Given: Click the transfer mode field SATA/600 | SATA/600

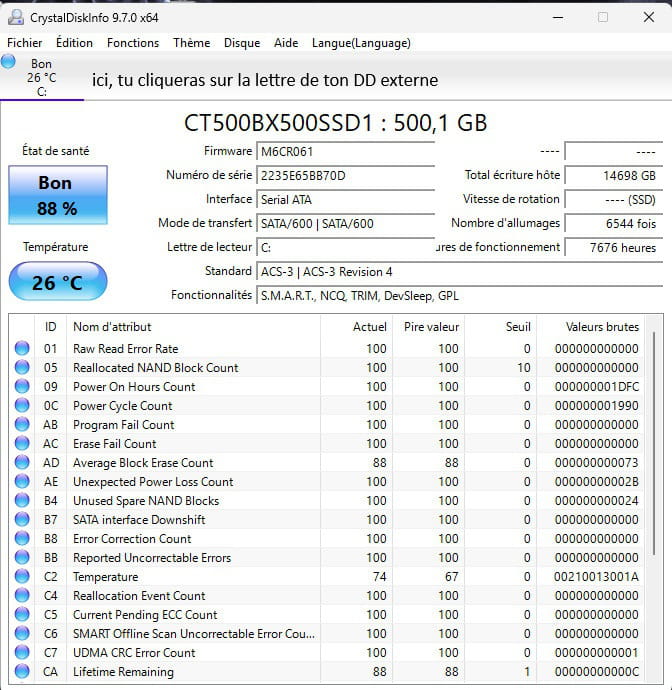Looking at the screenshot, I should click(345, 224).
